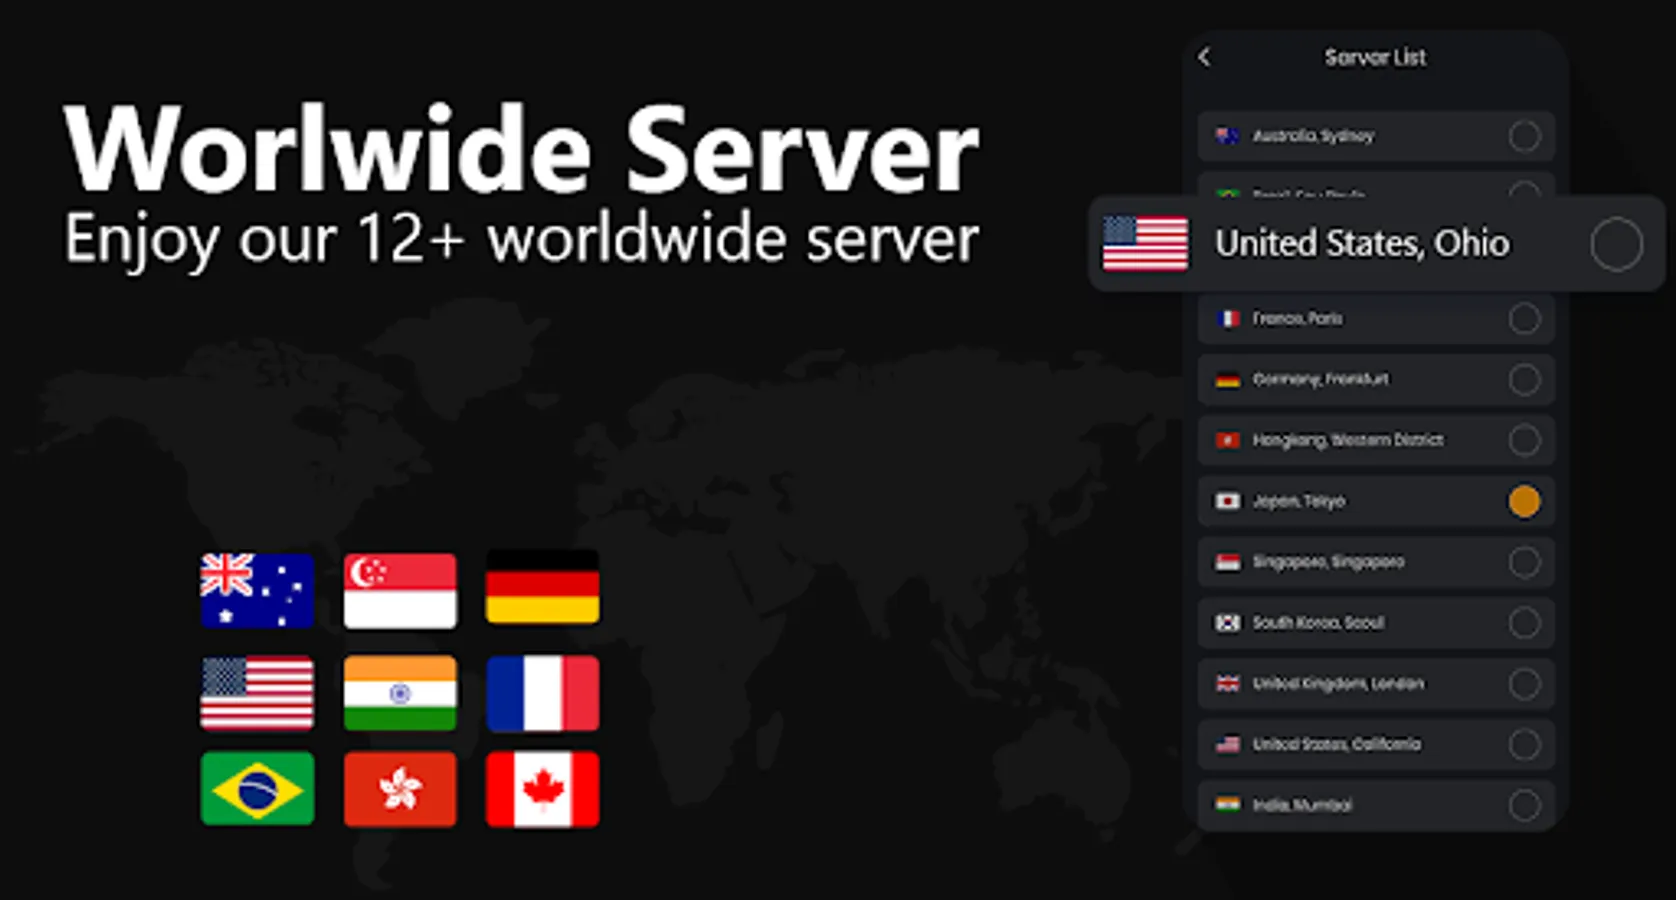Click the Japan flag in the Tokyo row

[1227, 501]
